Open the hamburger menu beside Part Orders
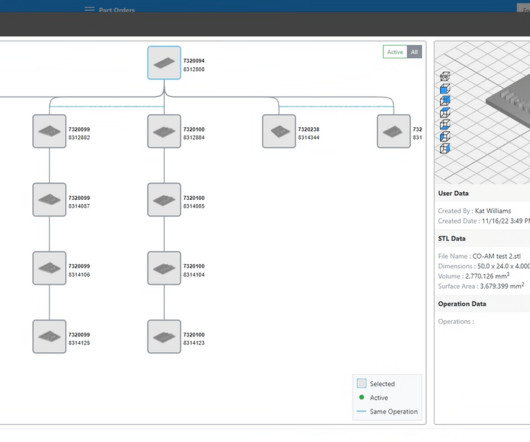This screenshot has width=530, height=442. [x=89, y=9]
